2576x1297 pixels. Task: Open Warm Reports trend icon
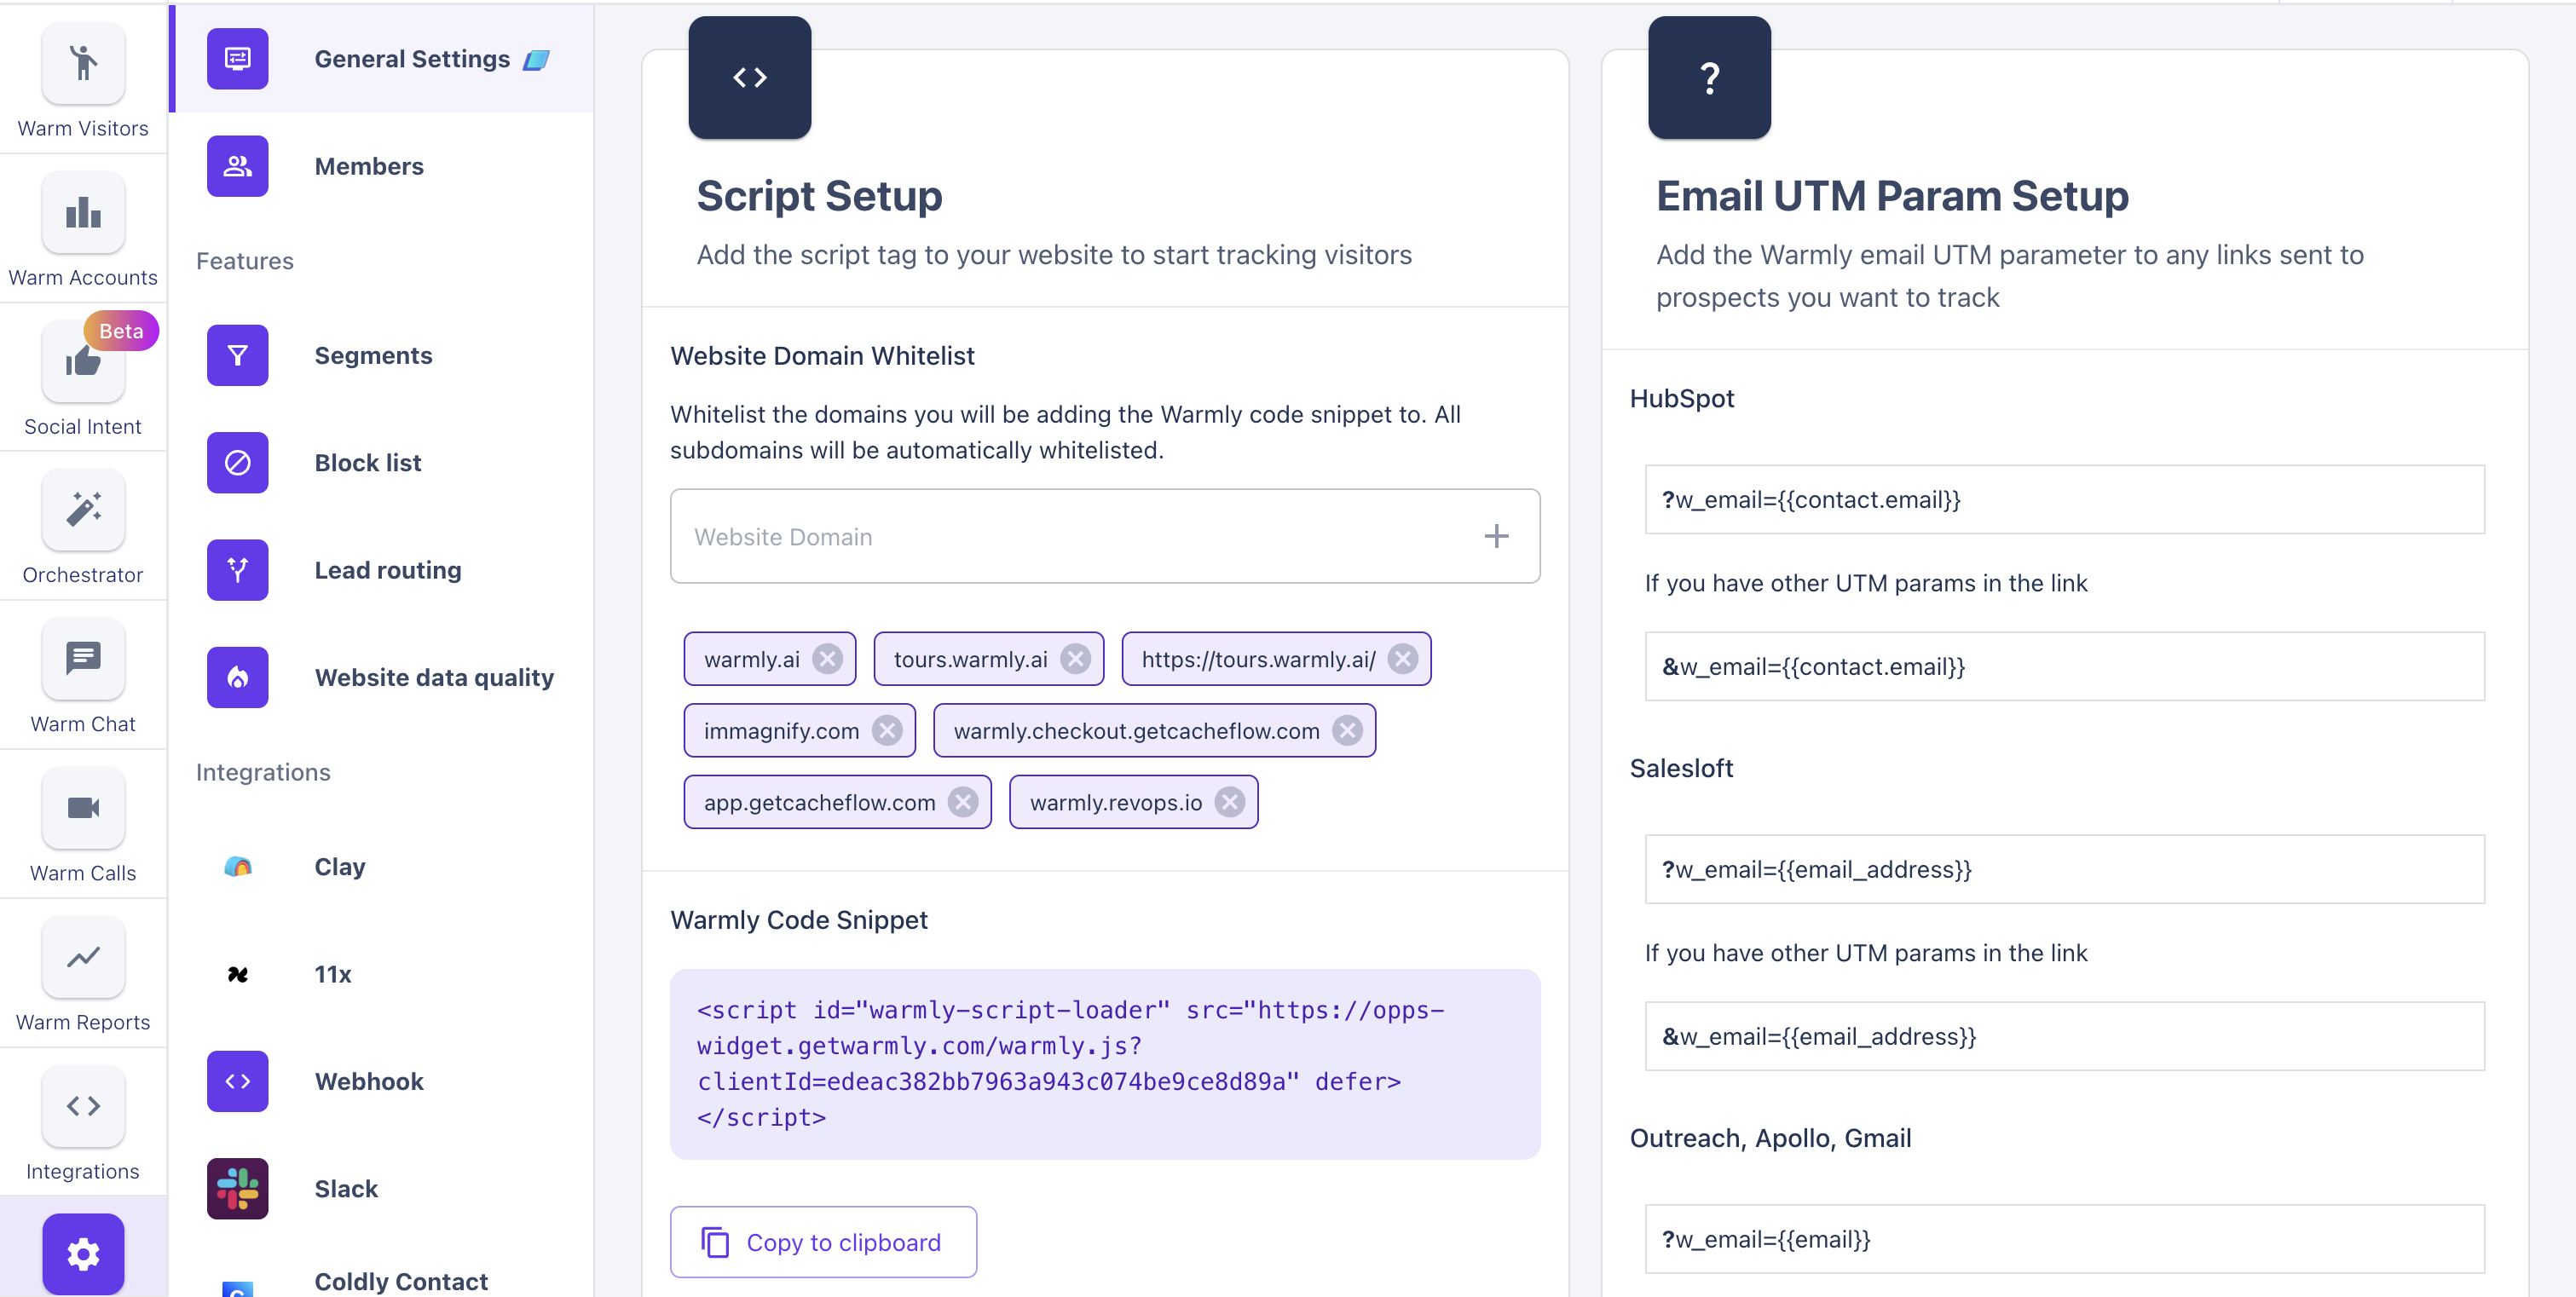click(x=83, y=957)
